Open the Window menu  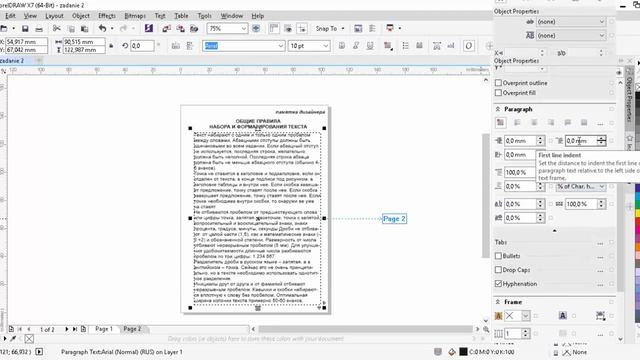(x=232, y=16)
